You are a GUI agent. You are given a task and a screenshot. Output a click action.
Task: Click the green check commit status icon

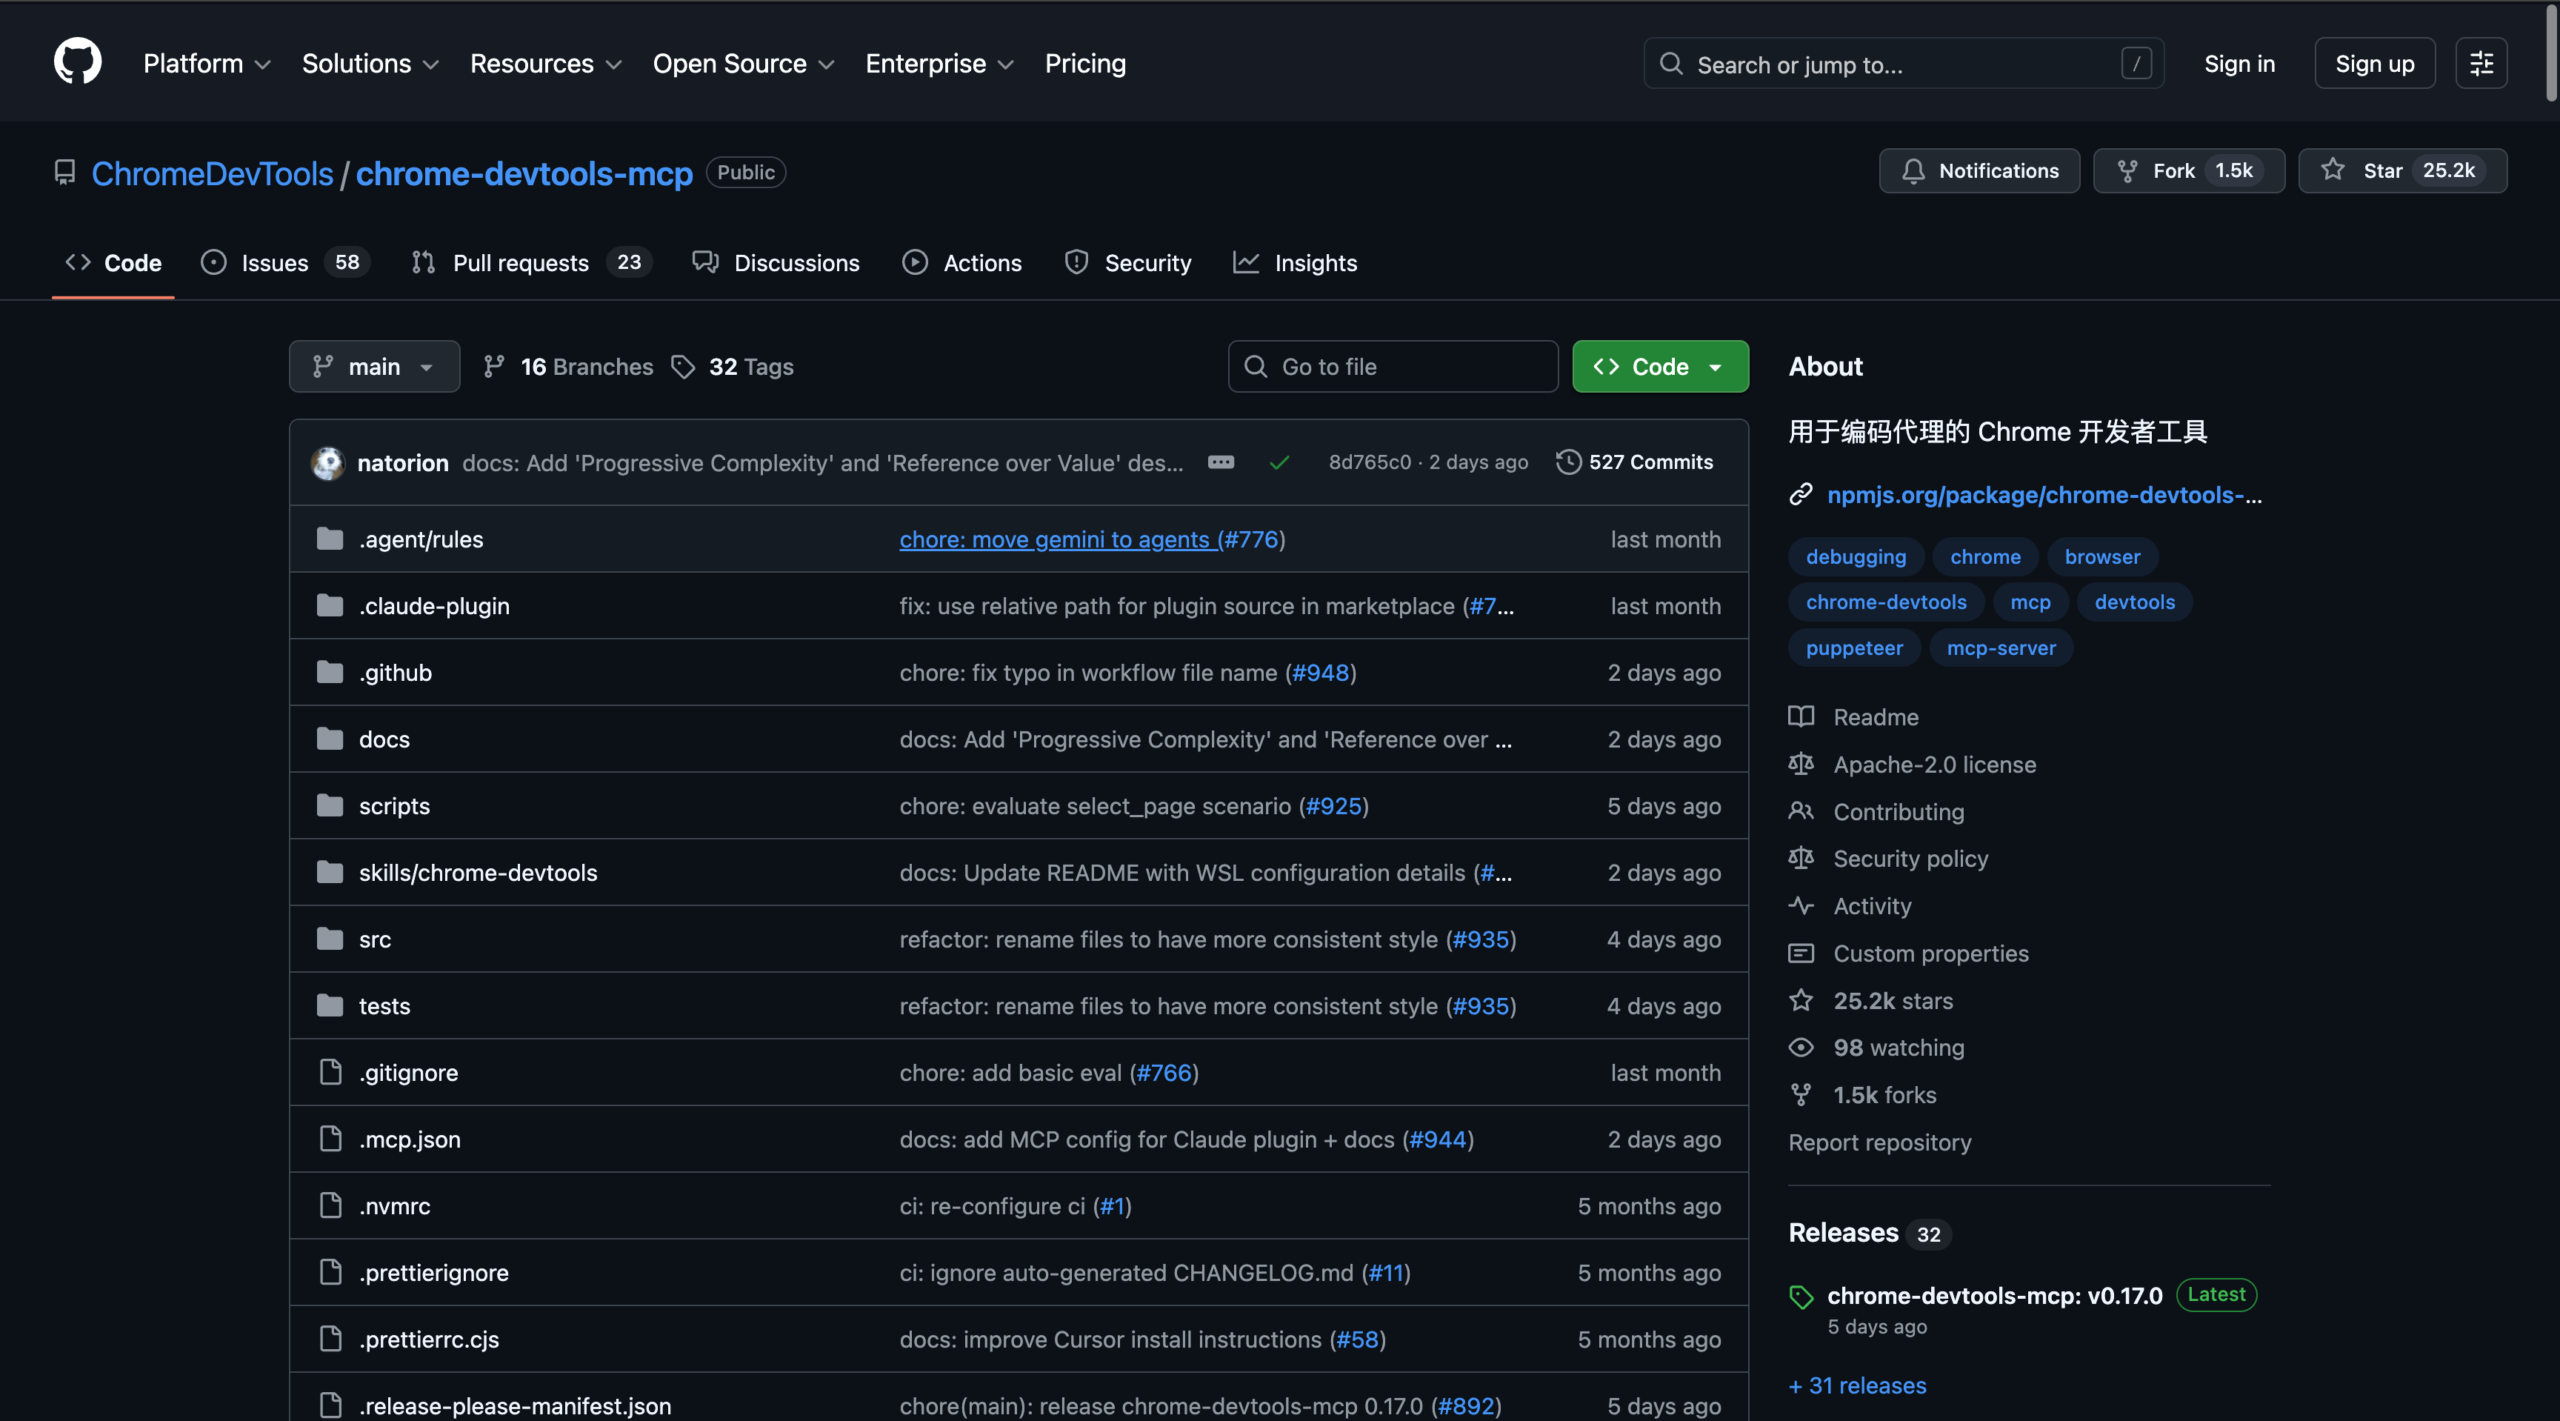1279,462
